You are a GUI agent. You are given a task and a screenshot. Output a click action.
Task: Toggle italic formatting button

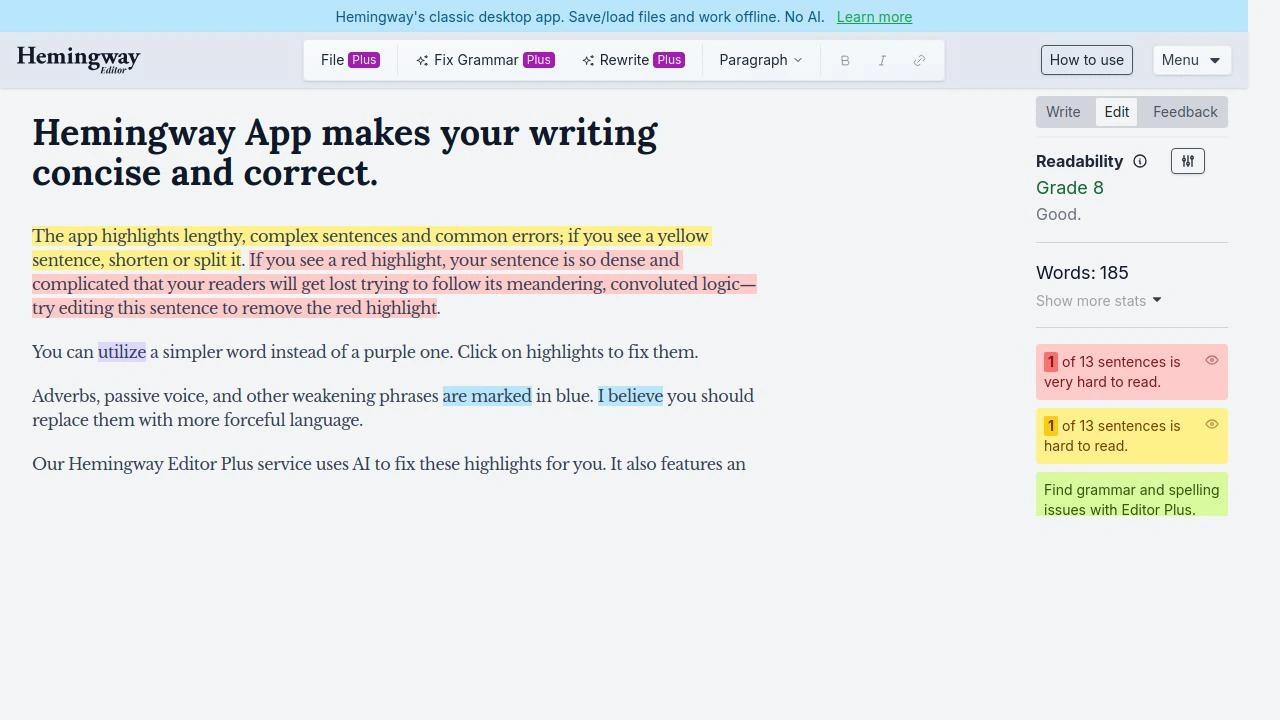point(882,60)
